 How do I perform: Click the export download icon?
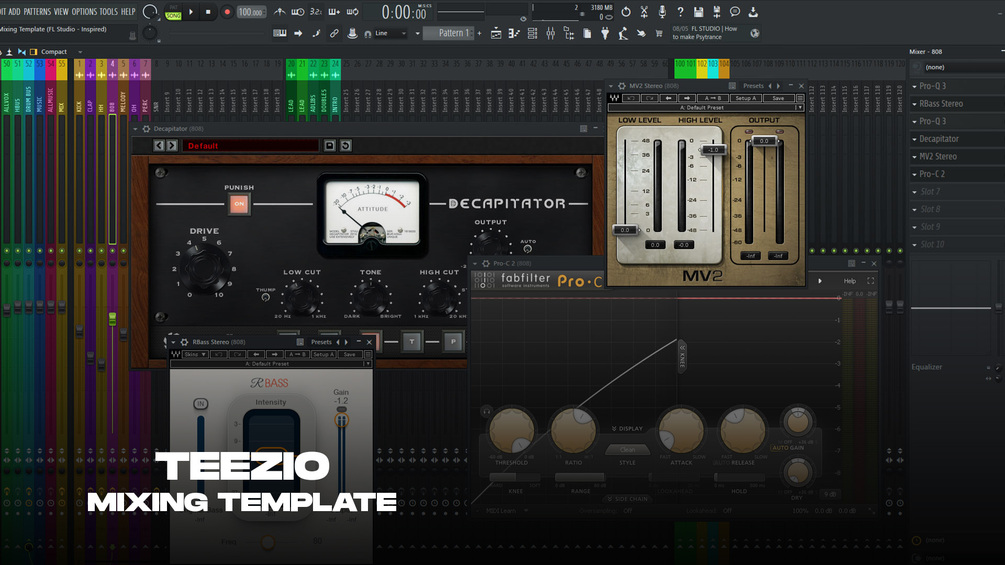753,12
